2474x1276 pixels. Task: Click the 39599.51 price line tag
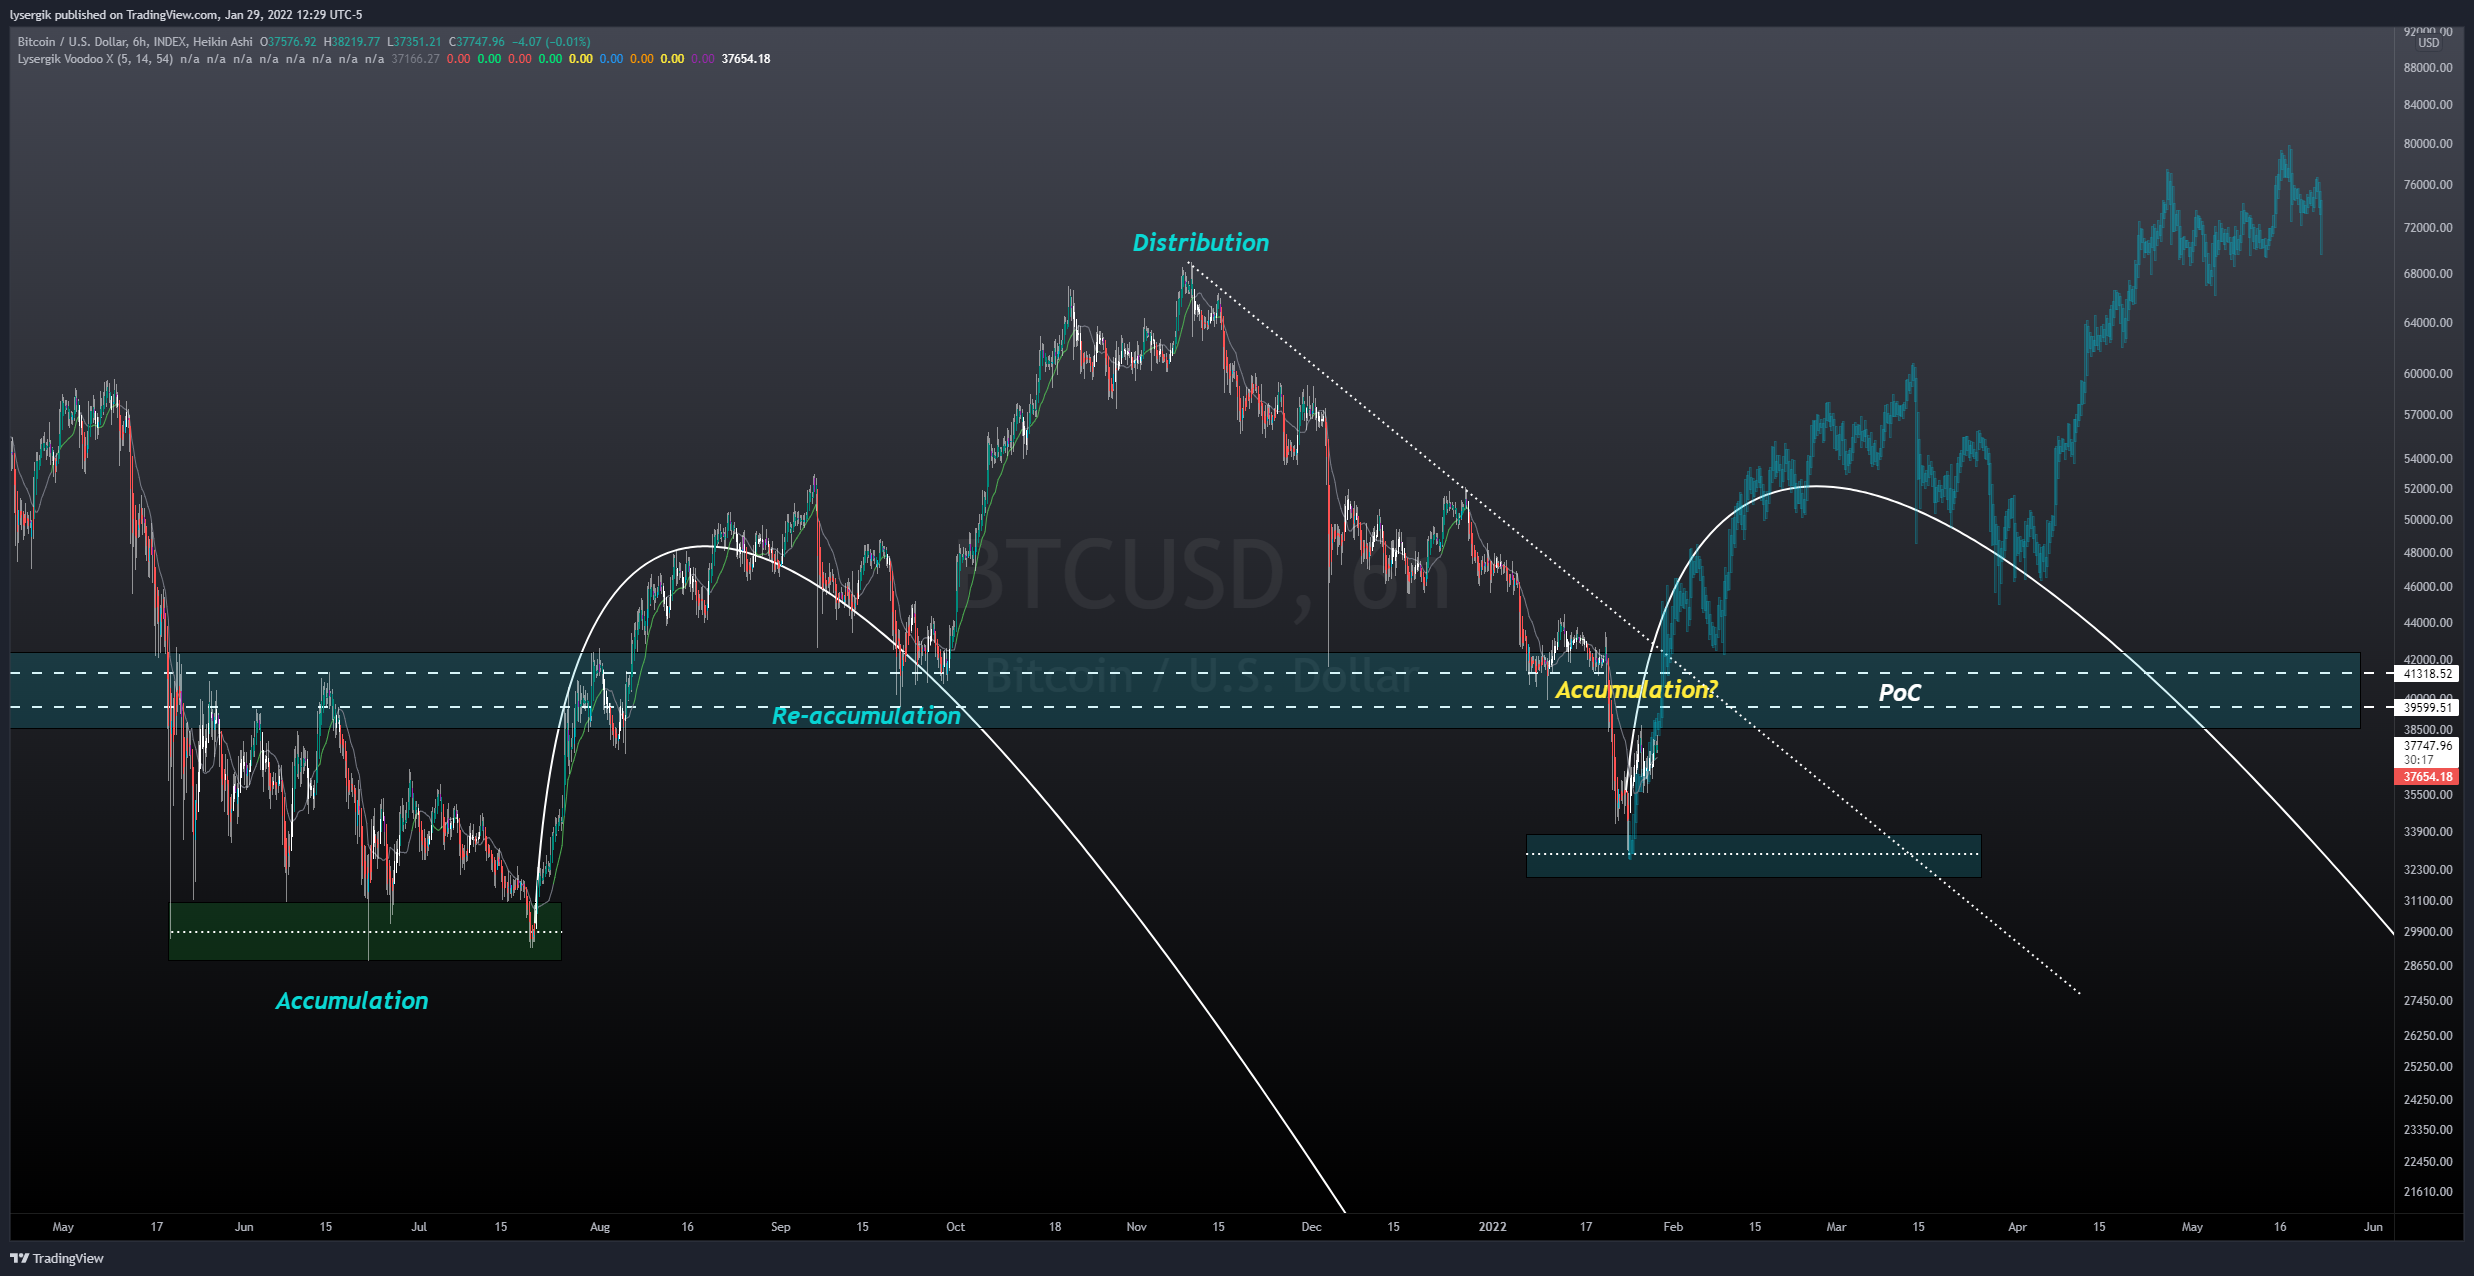[2428, 707]
